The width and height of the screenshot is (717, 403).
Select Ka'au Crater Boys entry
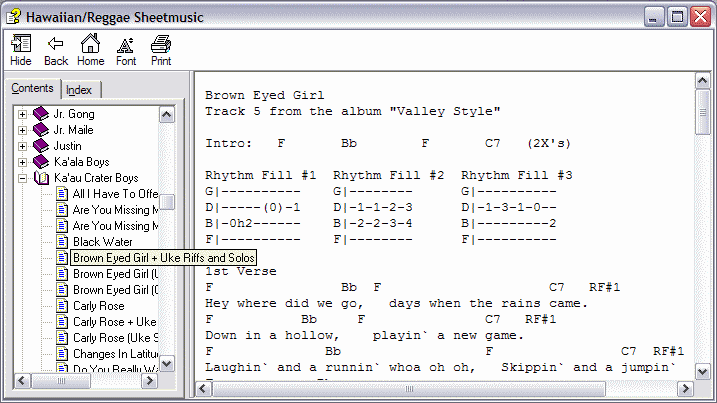coord(96,177)
